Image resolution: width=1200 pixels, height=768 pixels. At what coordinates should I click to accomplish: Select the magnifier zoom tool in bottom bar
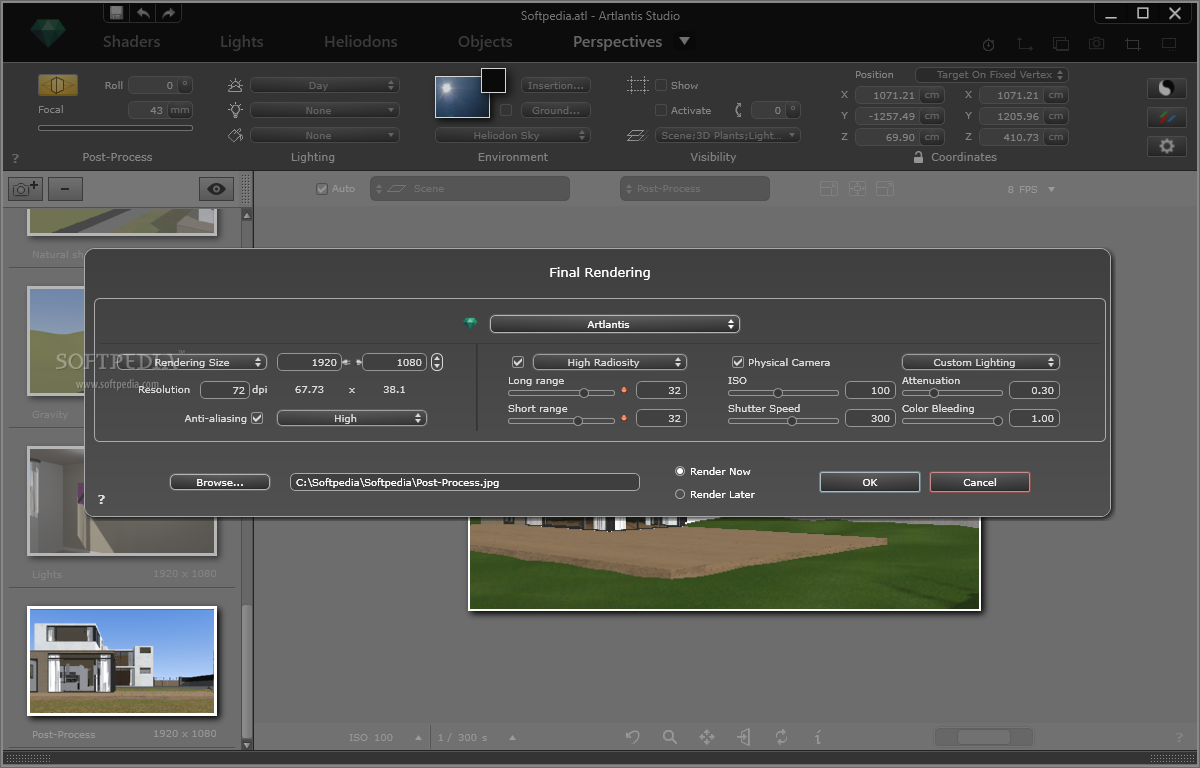670,737
